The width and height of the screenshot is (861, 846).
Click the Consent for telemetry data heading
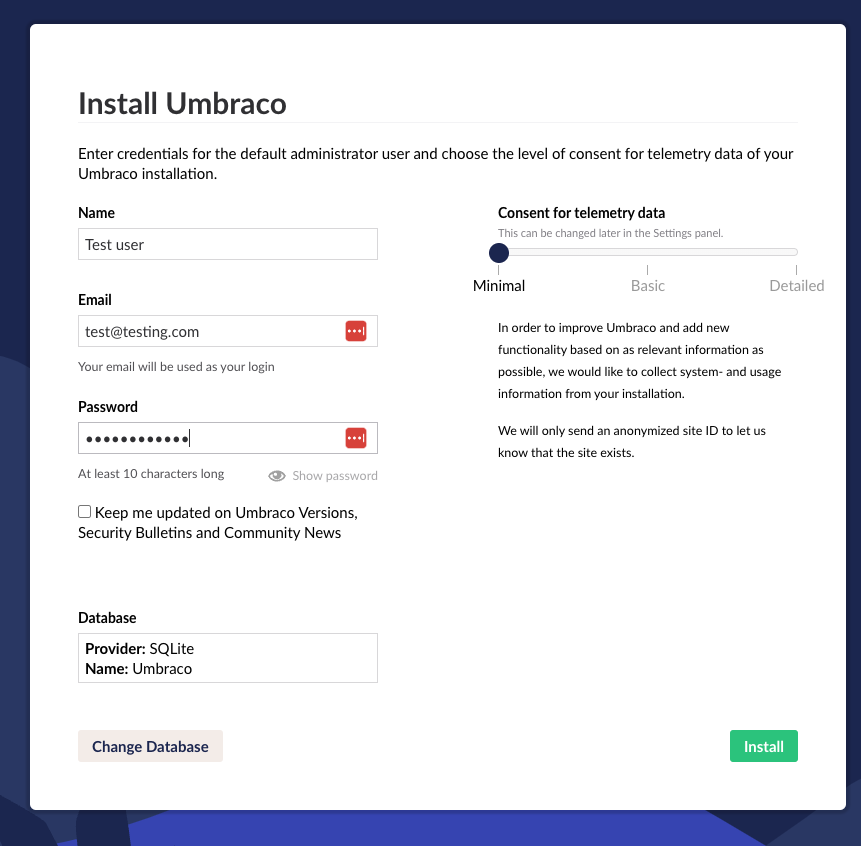click(x=581, y=213)
